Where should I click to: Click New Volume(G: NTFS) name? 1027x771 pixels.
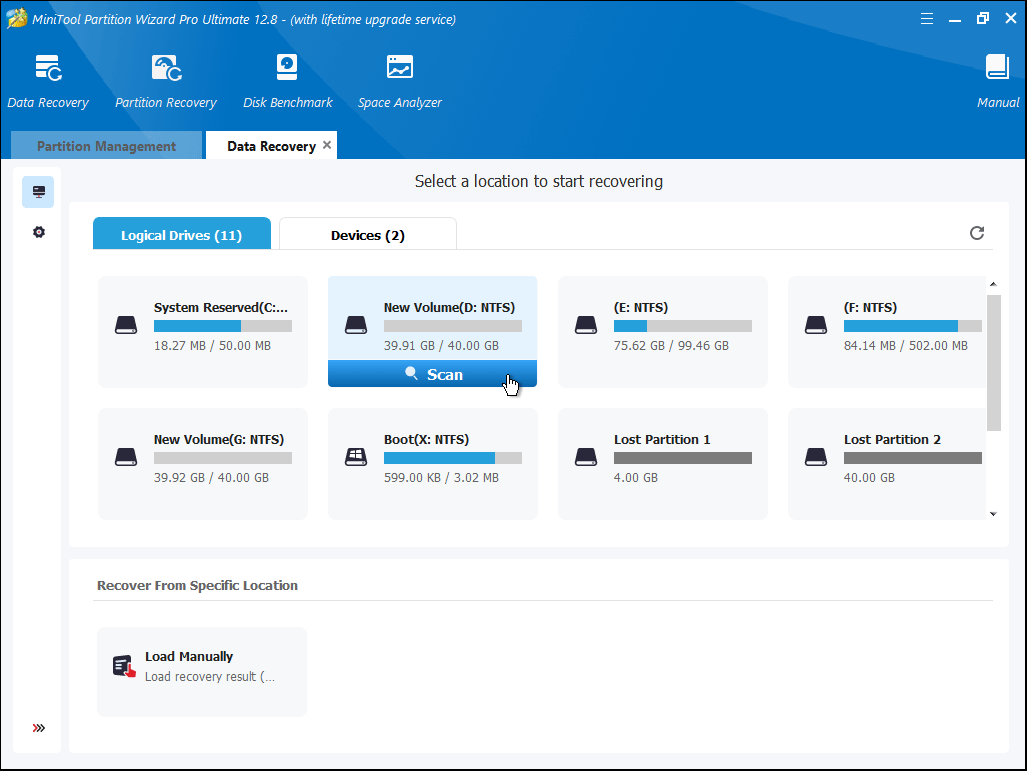(x=219, y=440)
